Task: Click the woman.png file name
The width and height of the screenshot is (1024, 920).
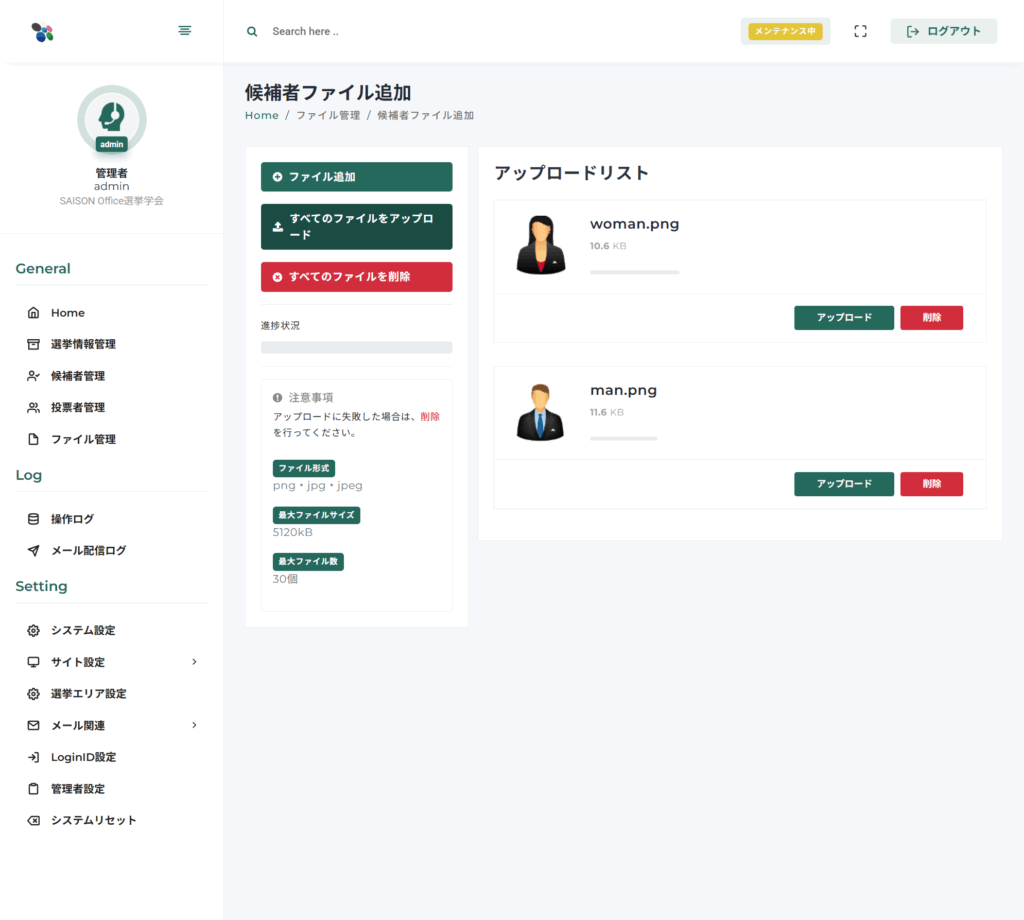Action: pyautogui.click(x=635, y=224)
